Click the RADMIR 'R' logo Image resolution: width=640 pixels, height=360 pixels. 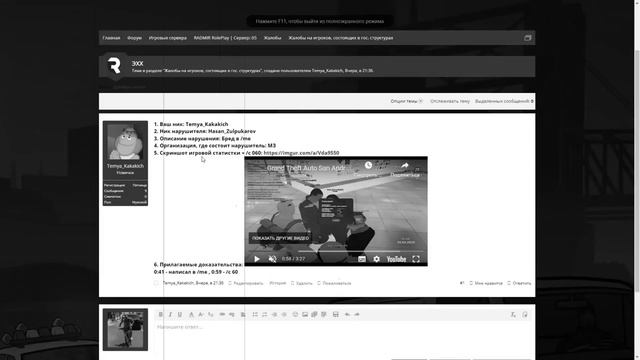pos(114,66)
